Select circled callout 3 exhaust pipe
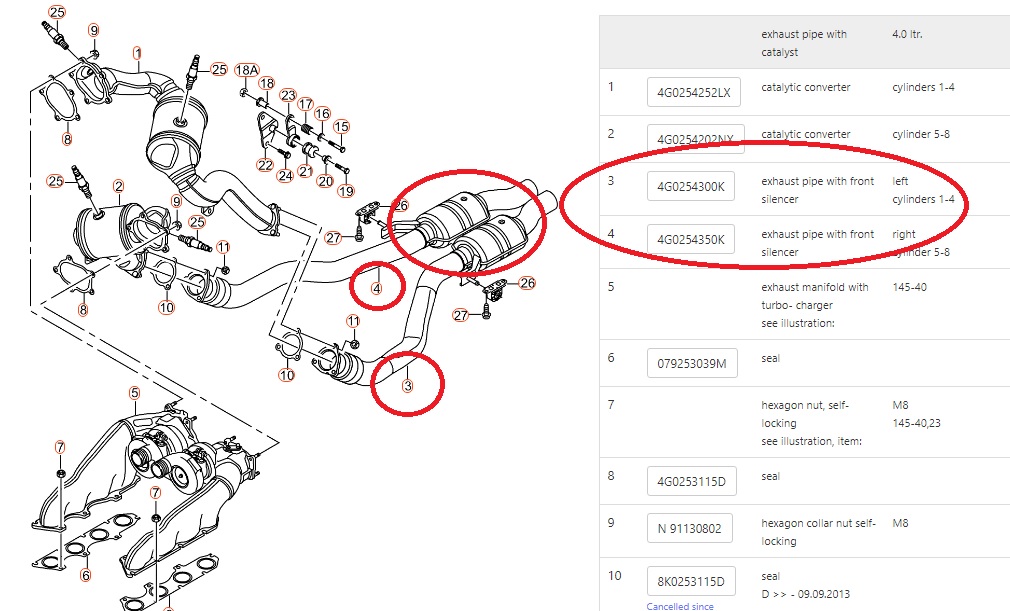Image resolution: width=1010 pixels, height=611 pixels. [x=407, y=386]
